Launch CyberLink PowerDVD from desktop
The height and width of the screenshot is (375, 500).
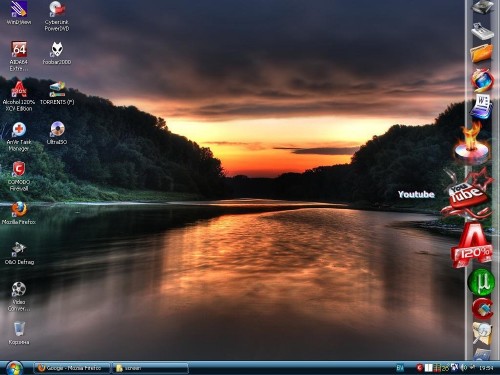[x=57, y=16]
